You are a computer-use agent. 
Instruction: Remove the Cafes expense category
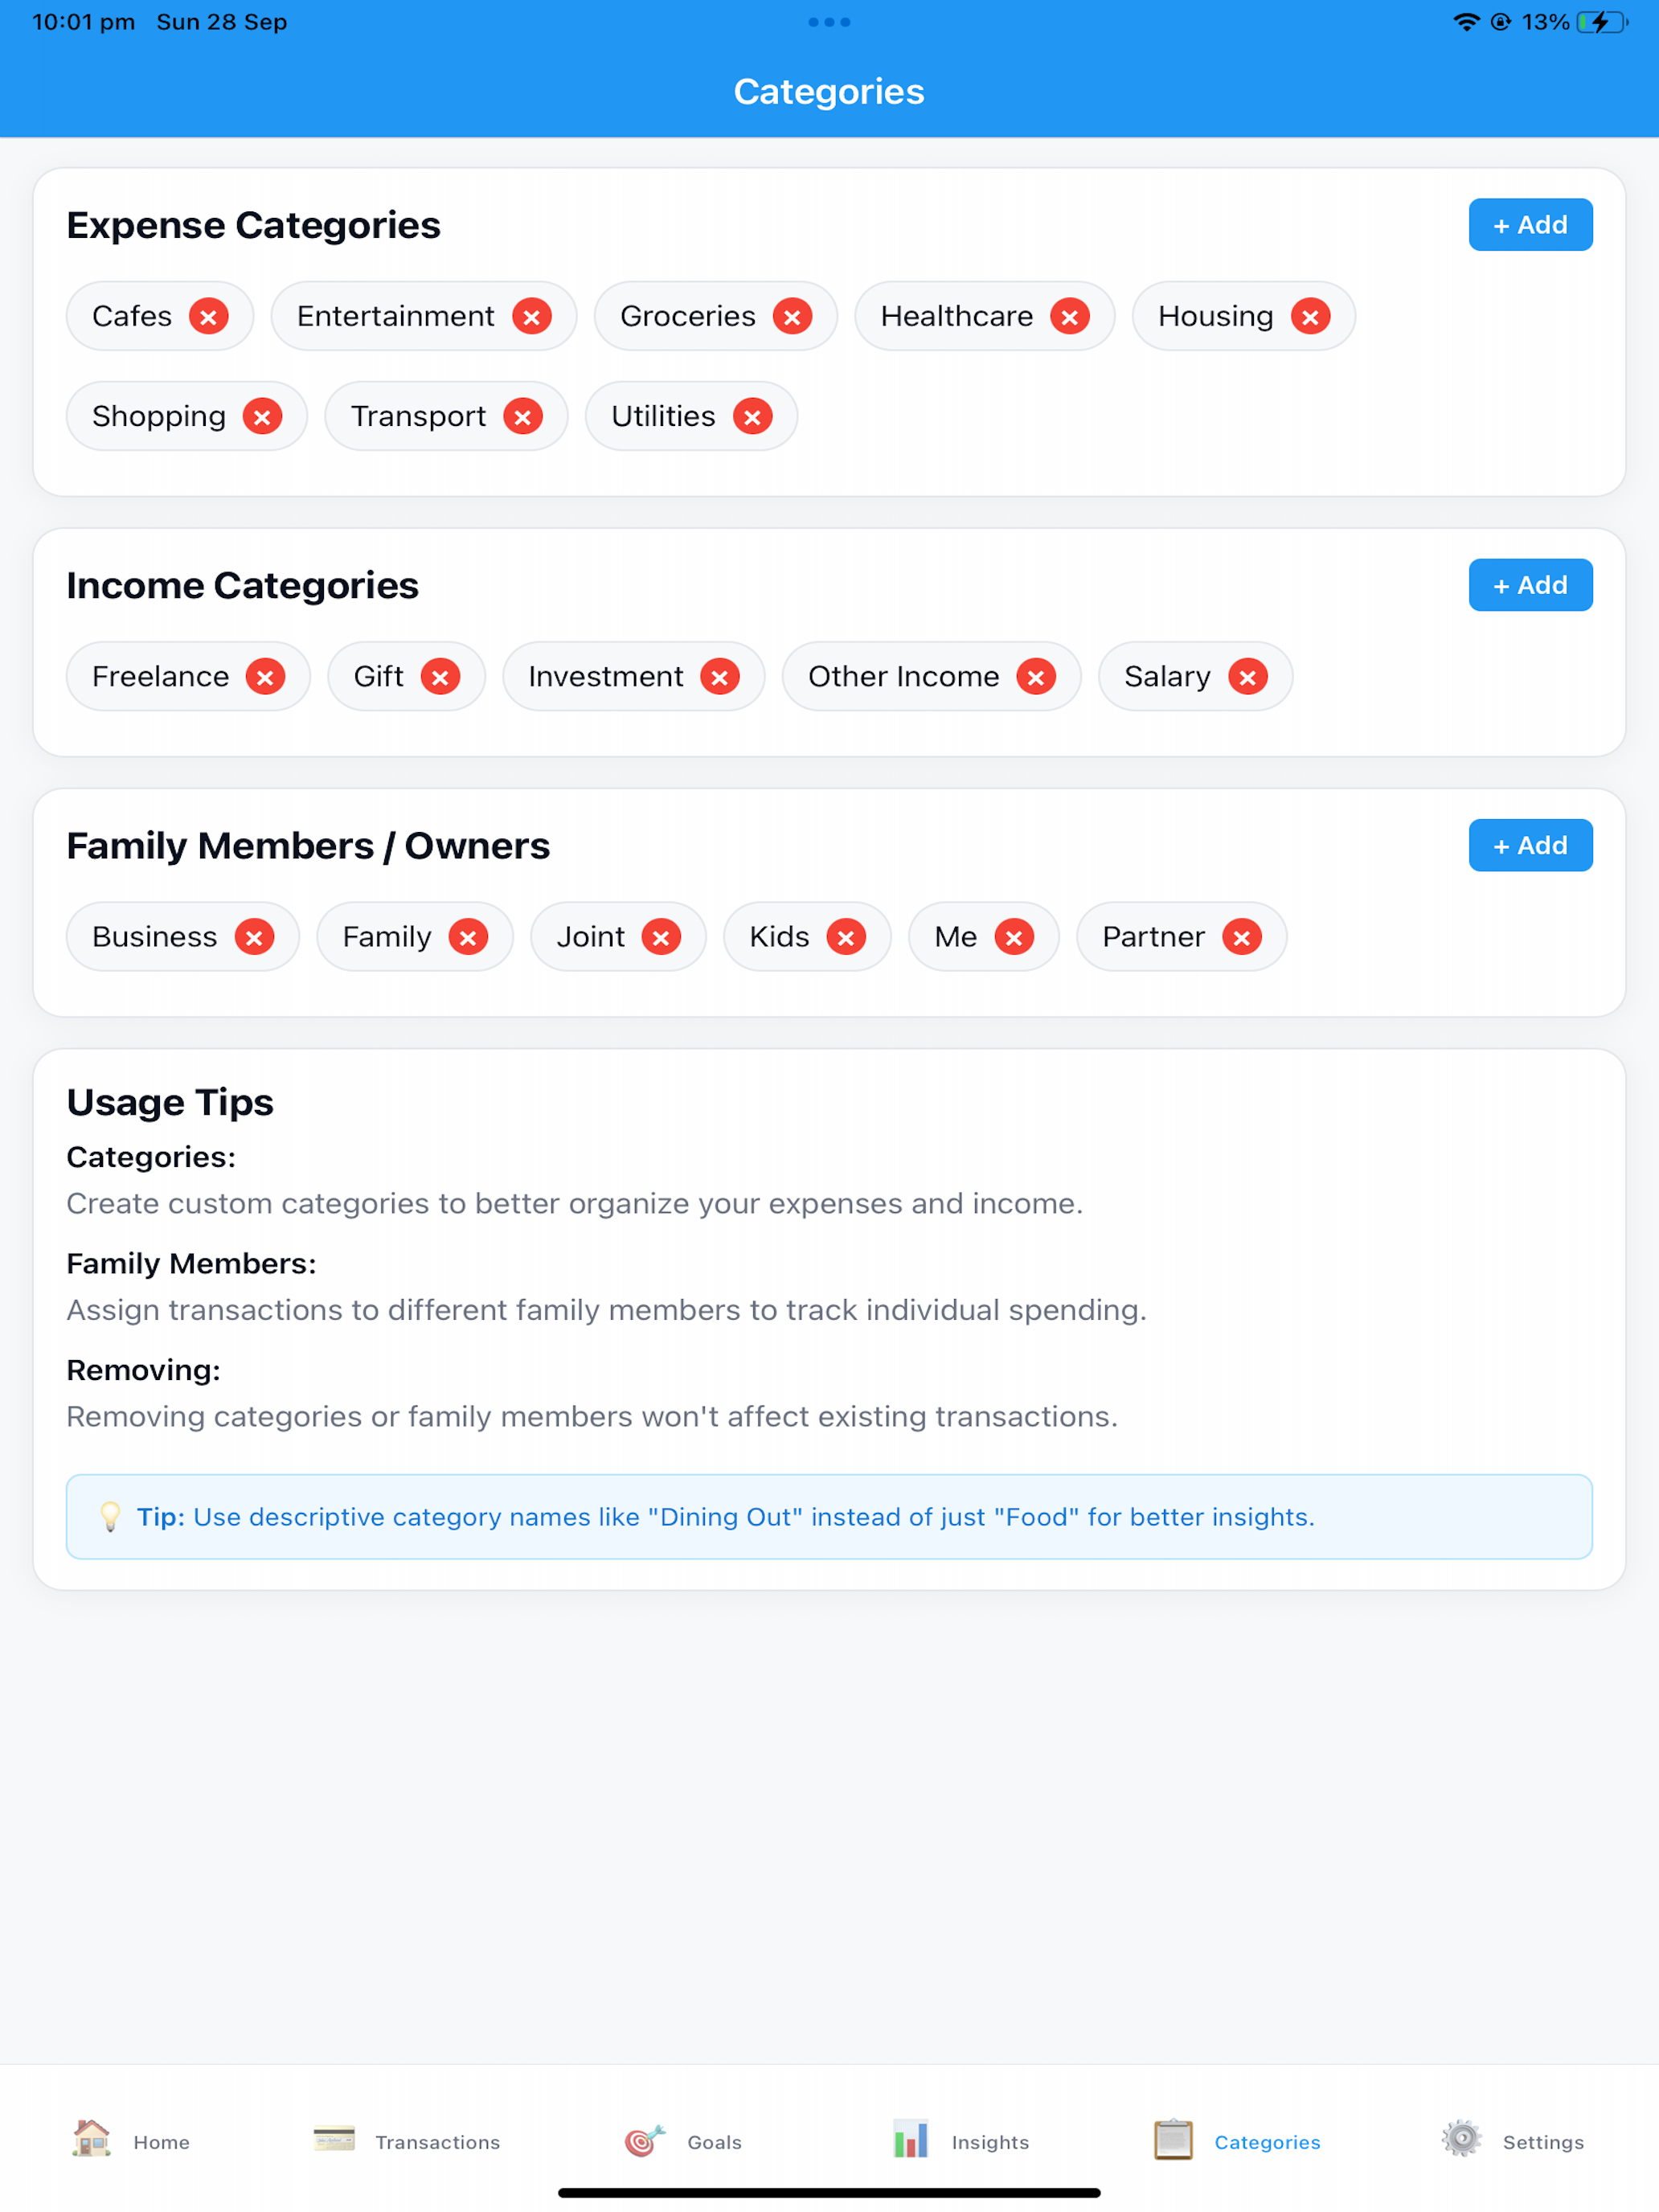[208, 317]
